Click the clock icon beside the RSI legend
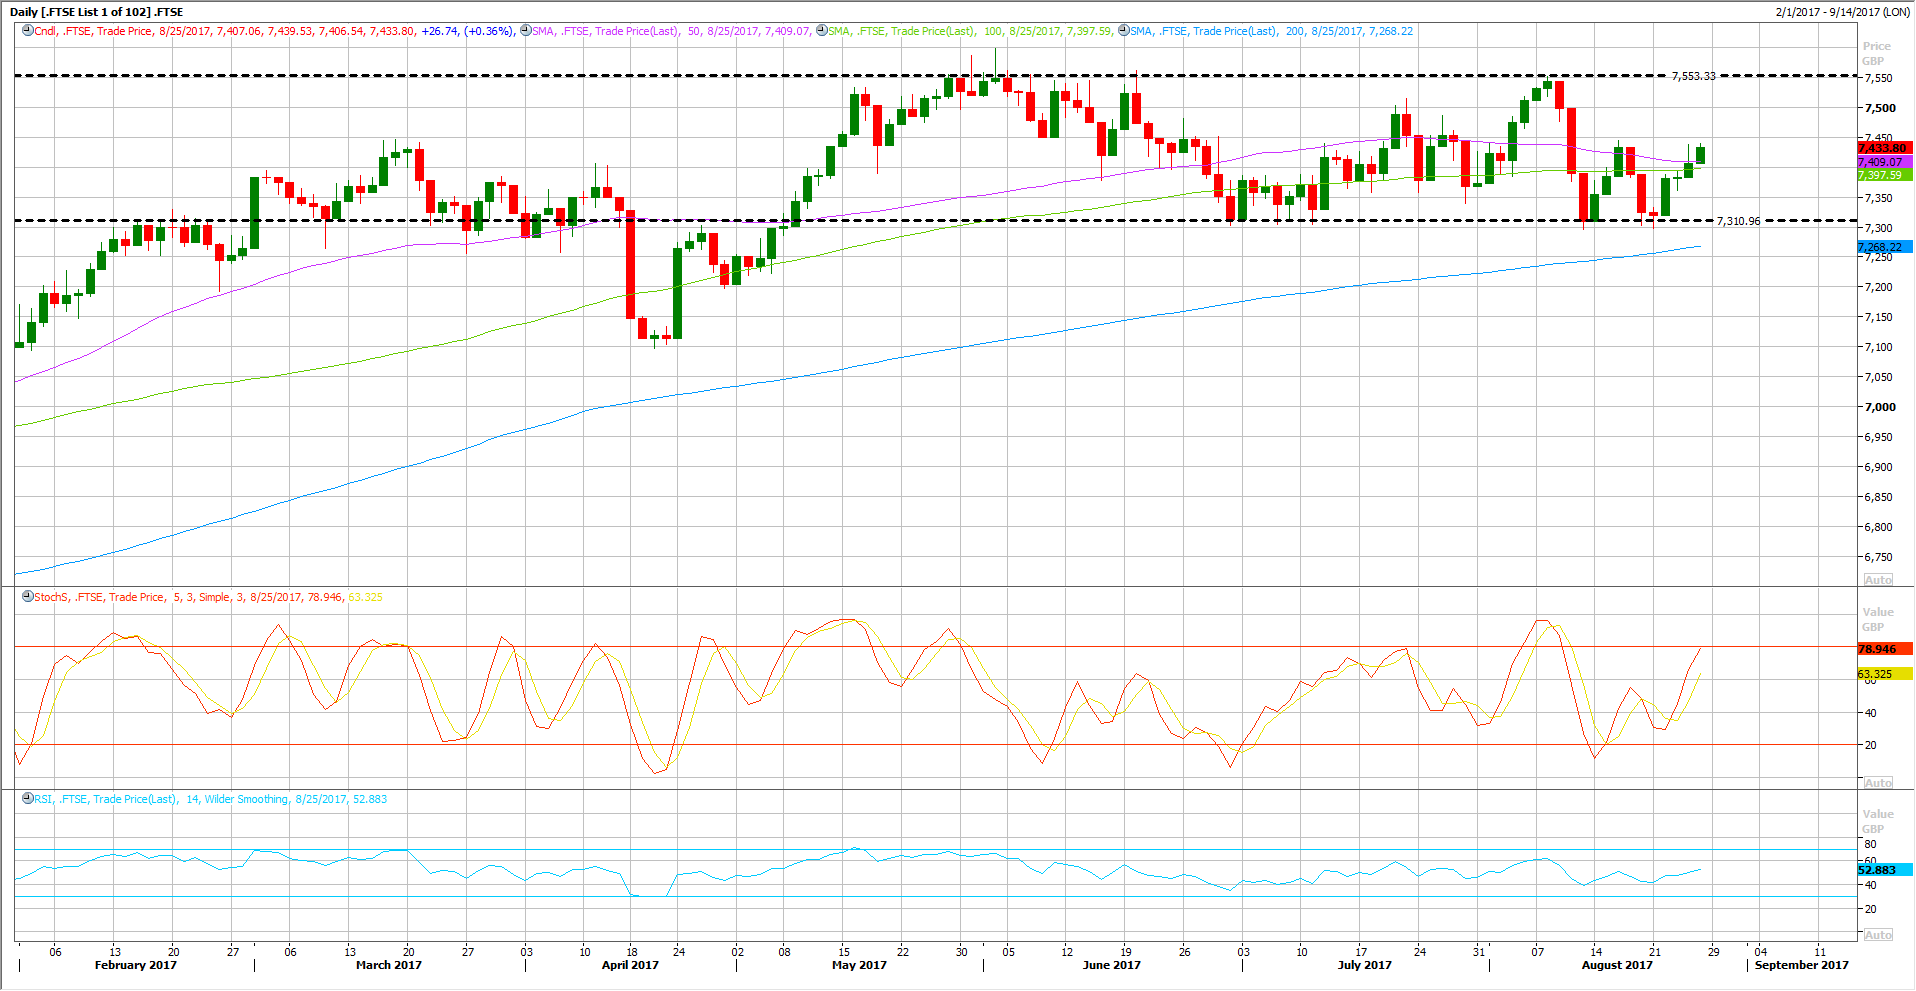The width and height of the screenshot is (1916, 991). pos(27,799)
